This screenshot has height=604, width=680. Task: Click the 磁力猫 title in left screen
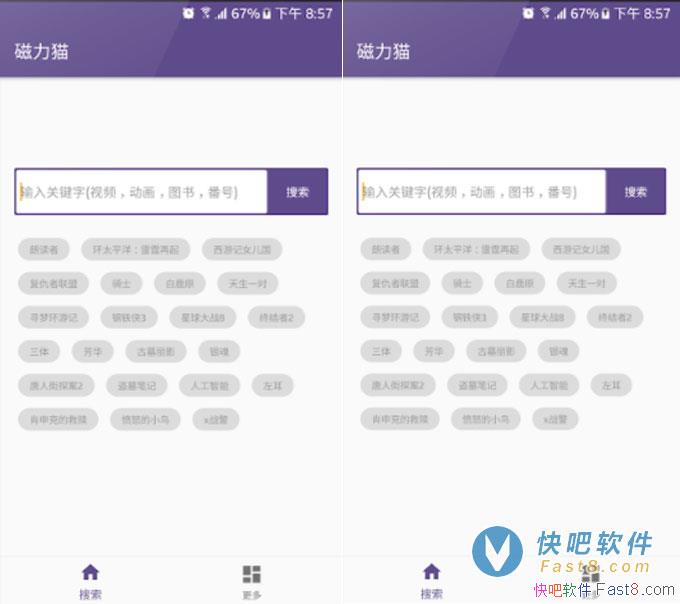[x=41, y=51]
